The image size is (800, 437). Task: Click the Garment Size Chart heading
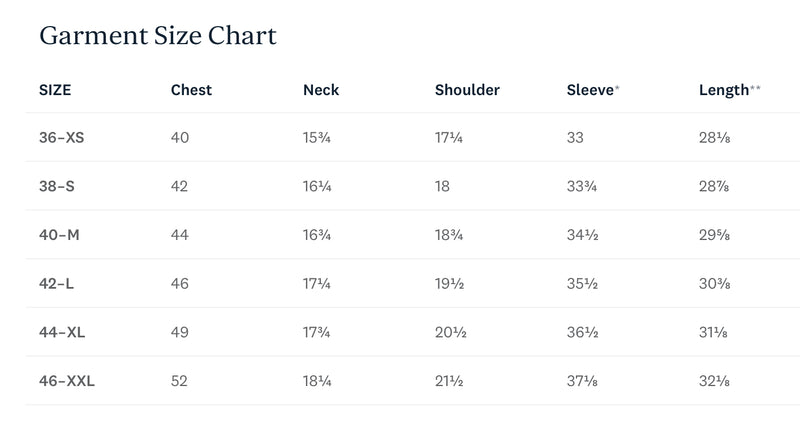point(158,36)
